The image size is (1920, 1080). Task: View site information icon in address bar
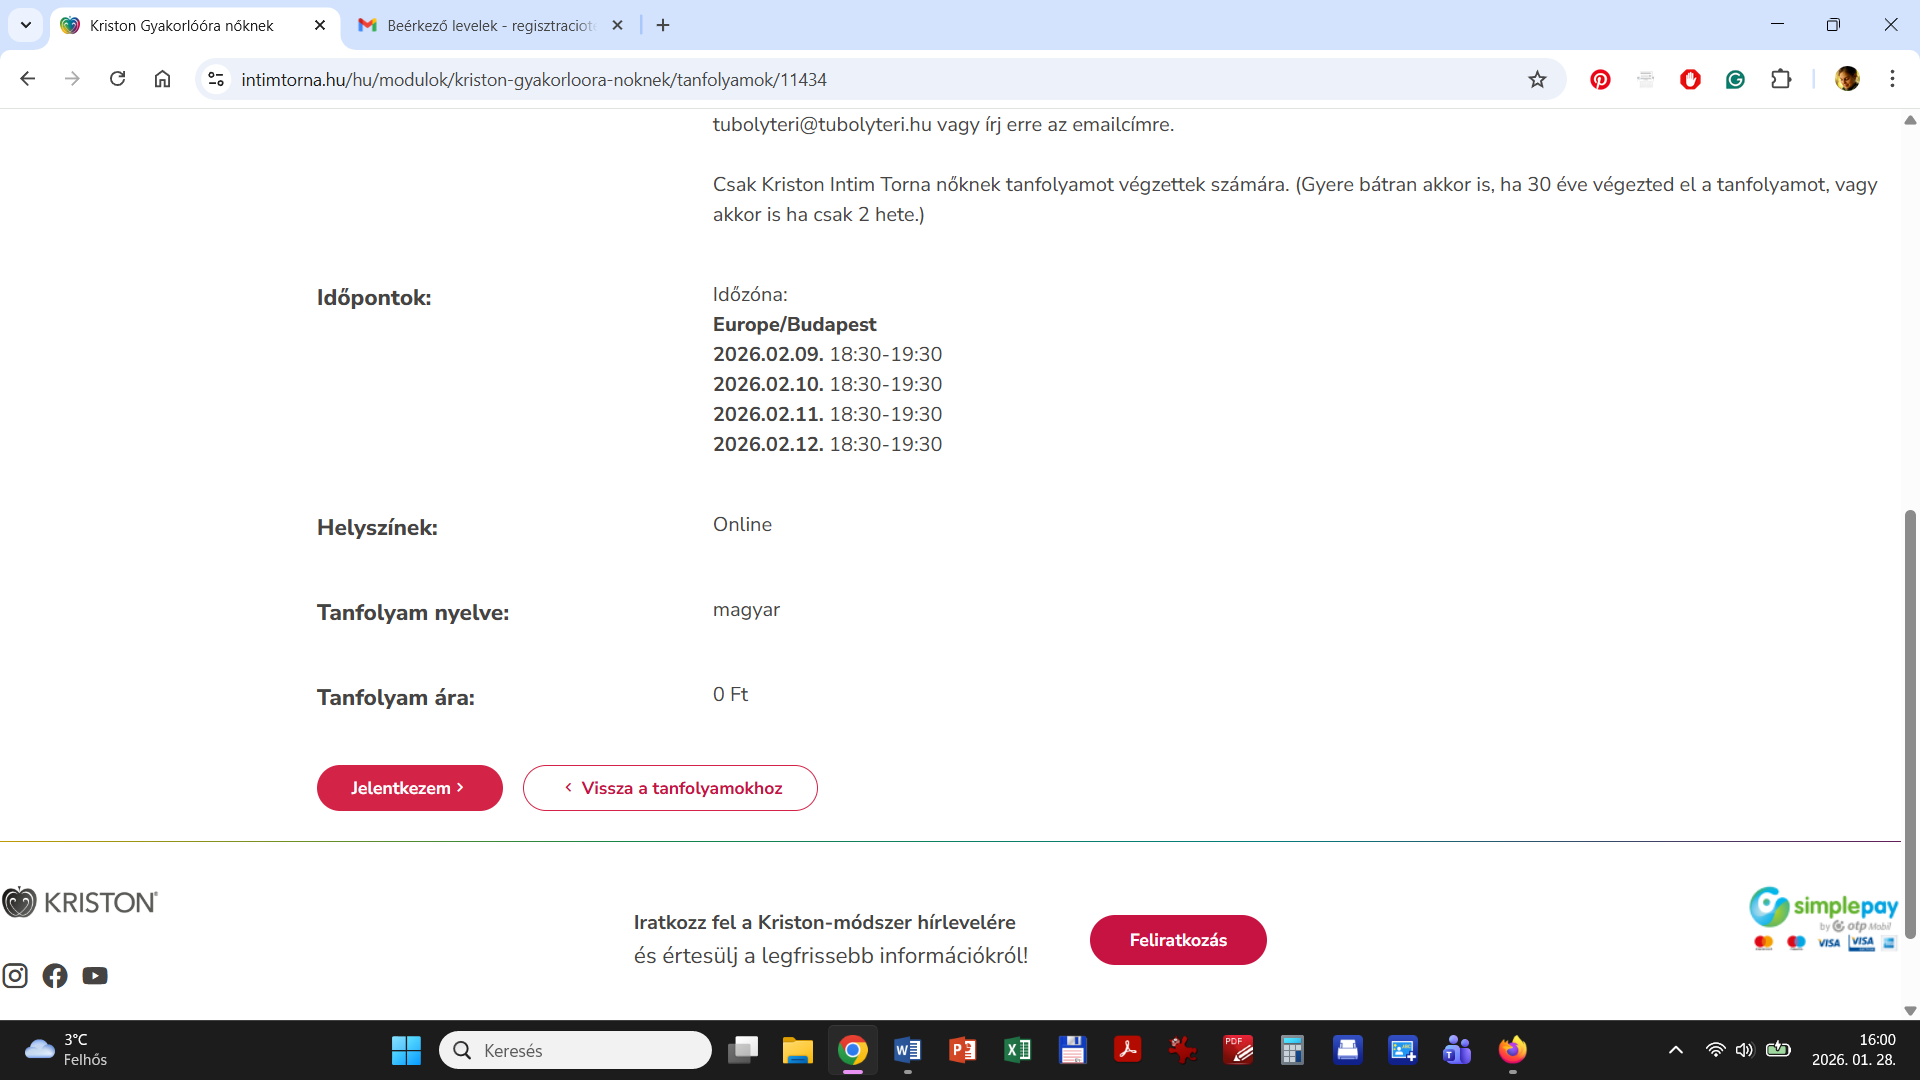(x=216, y=79)
